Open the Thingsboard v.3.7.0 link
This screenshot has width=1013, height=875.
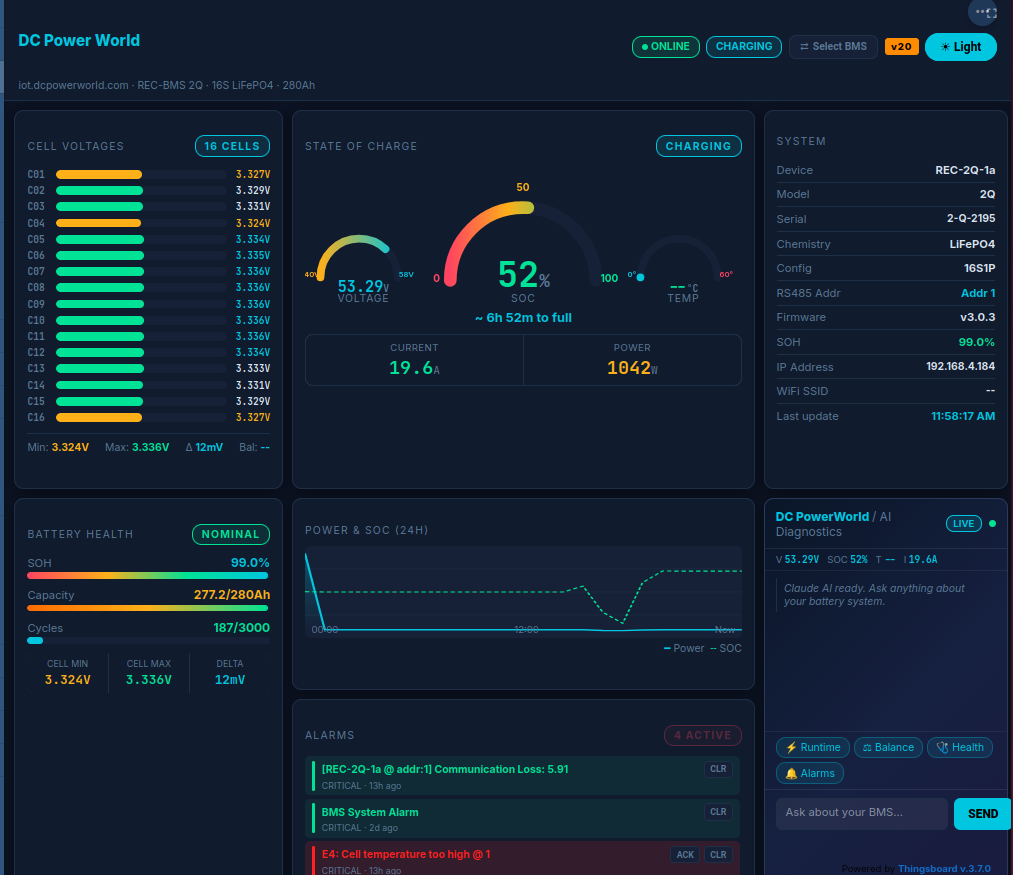coord(944,869)
